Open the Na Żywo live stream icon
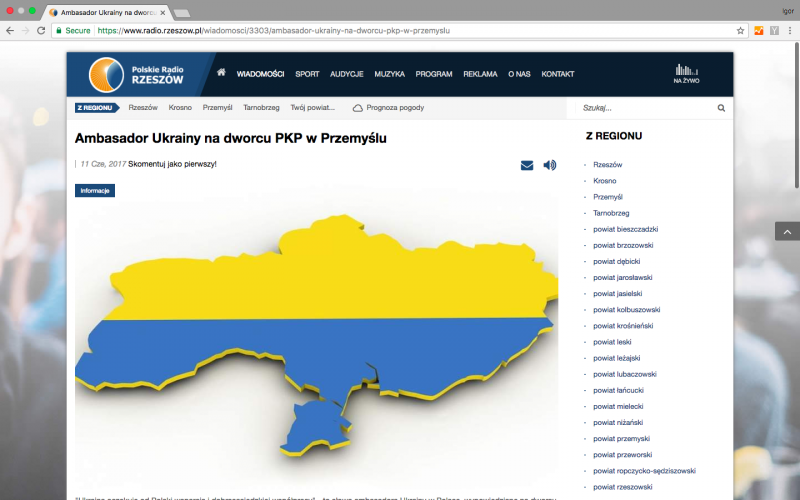The image size is (800, 500). pyautogui.click(x=684, y=73)
